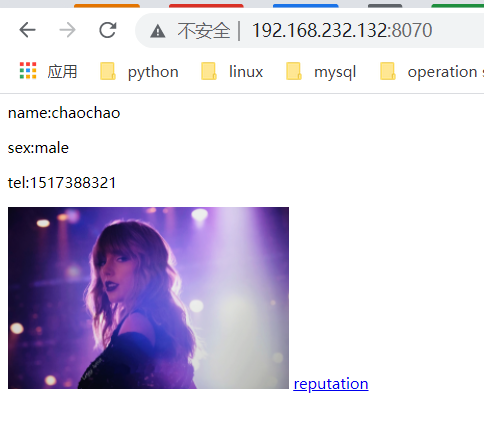Switch to the blue-colored browser tab

pos(306,6)
